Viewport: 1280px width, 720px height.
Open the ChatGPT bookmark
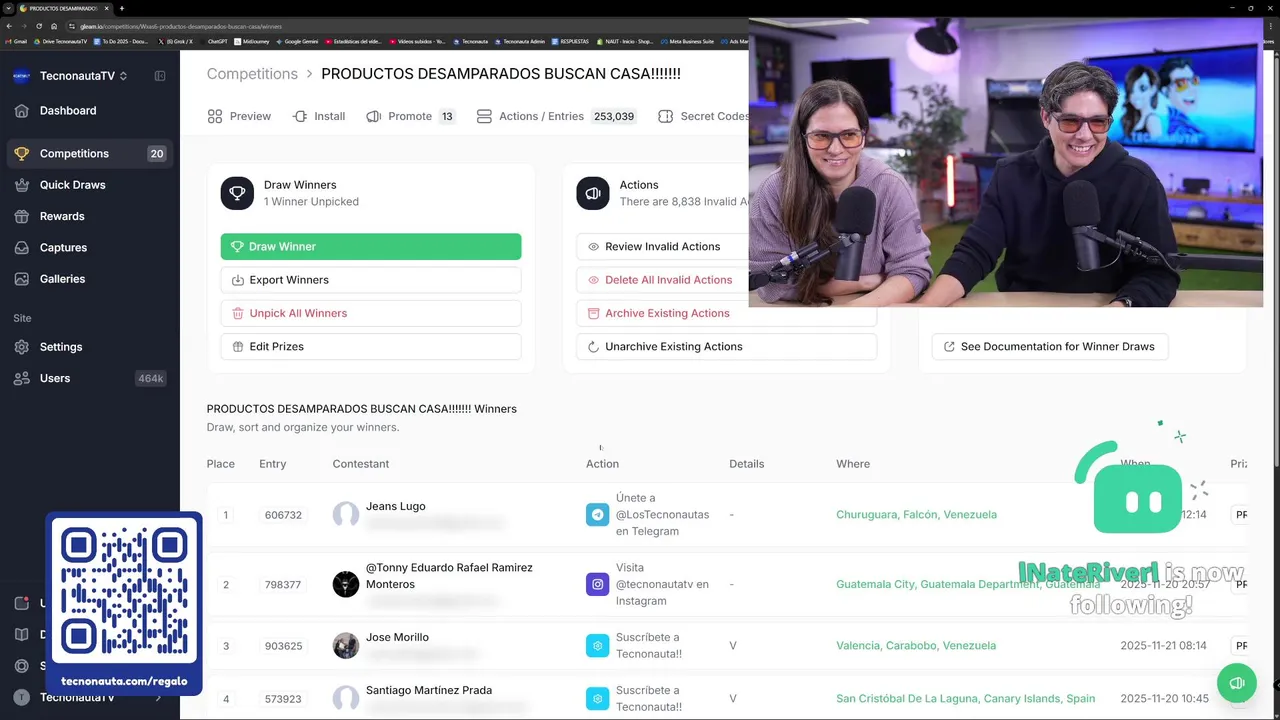(214, 41)
